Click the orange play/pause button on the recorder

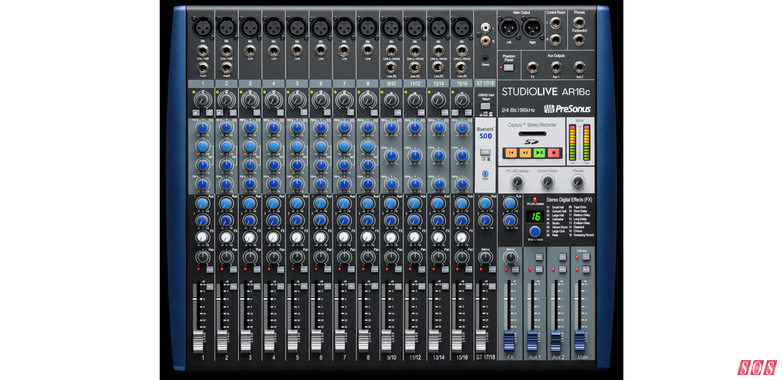point(525,153)
